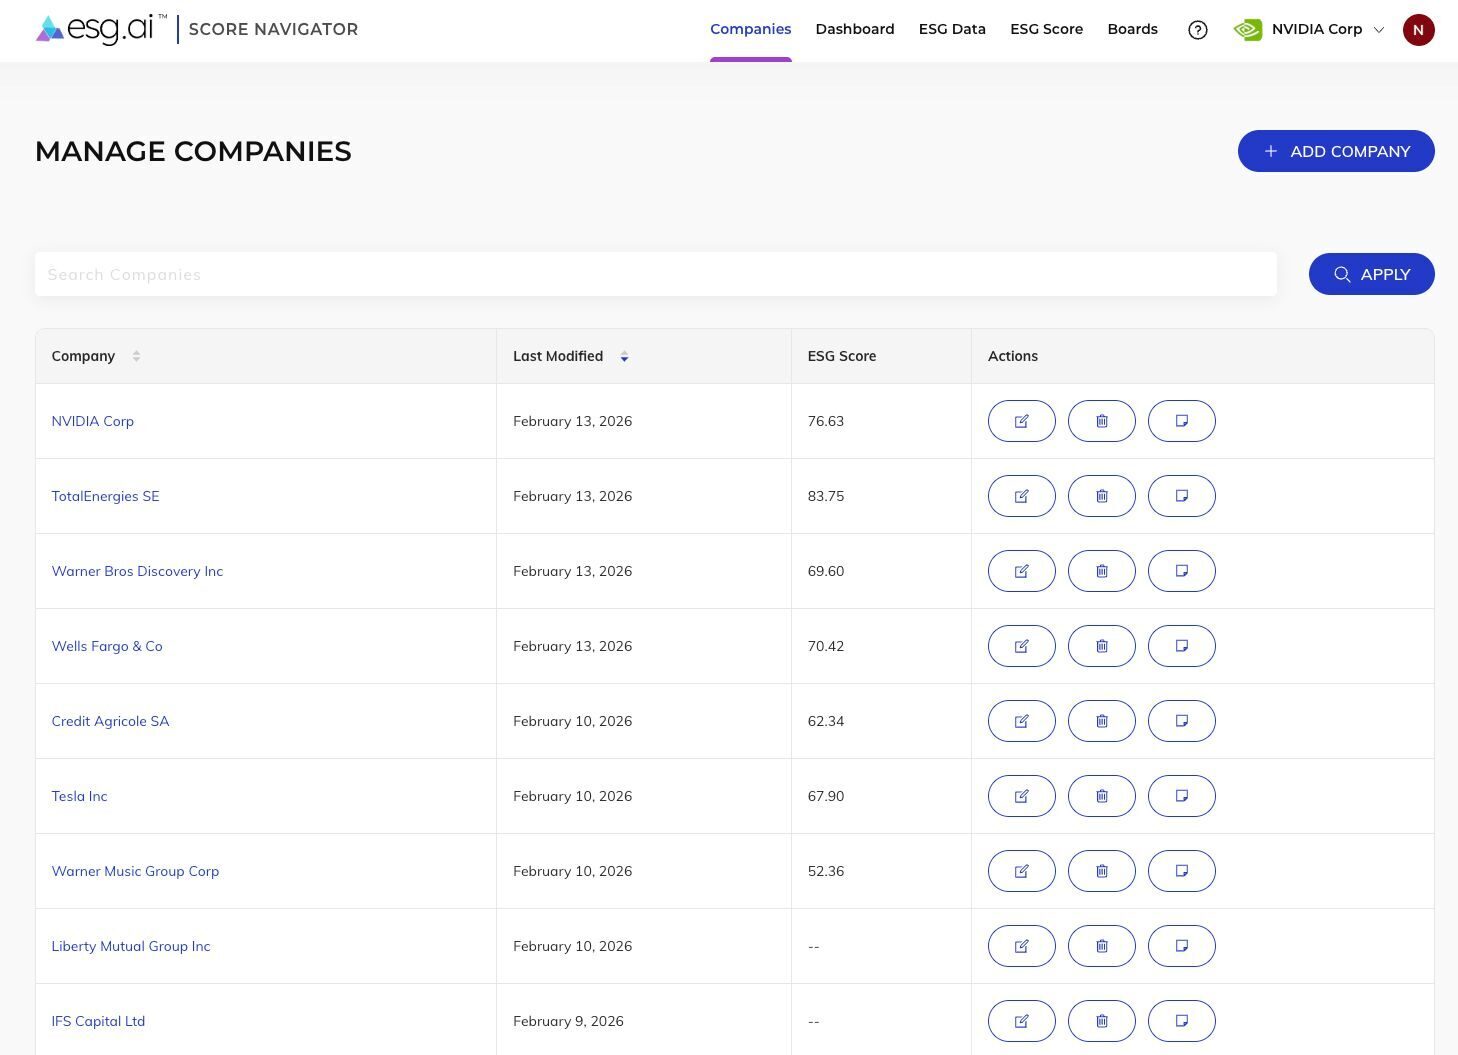Edit the Liberty Mutual Group Inc entry
The width and height of the screenshot is (1458, 1055).
(1021, 946)
